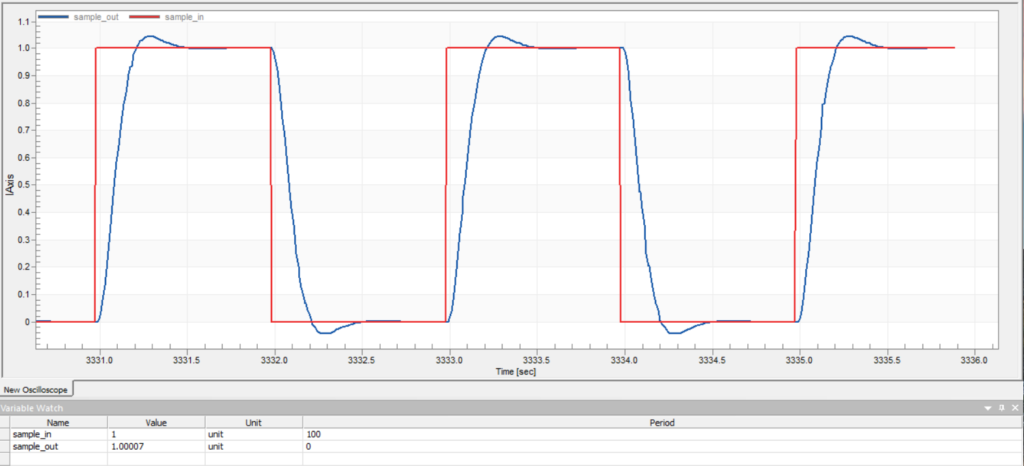Click the sample_out Period cell showing 0

click(662, 446)
